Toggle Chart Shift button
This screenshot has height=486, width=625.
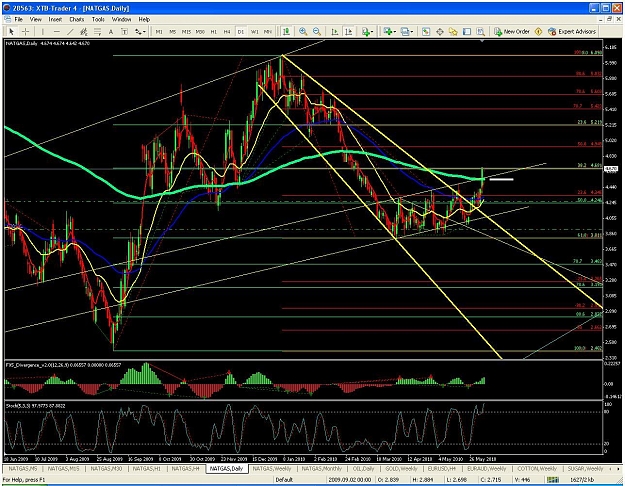pos(348,31)
